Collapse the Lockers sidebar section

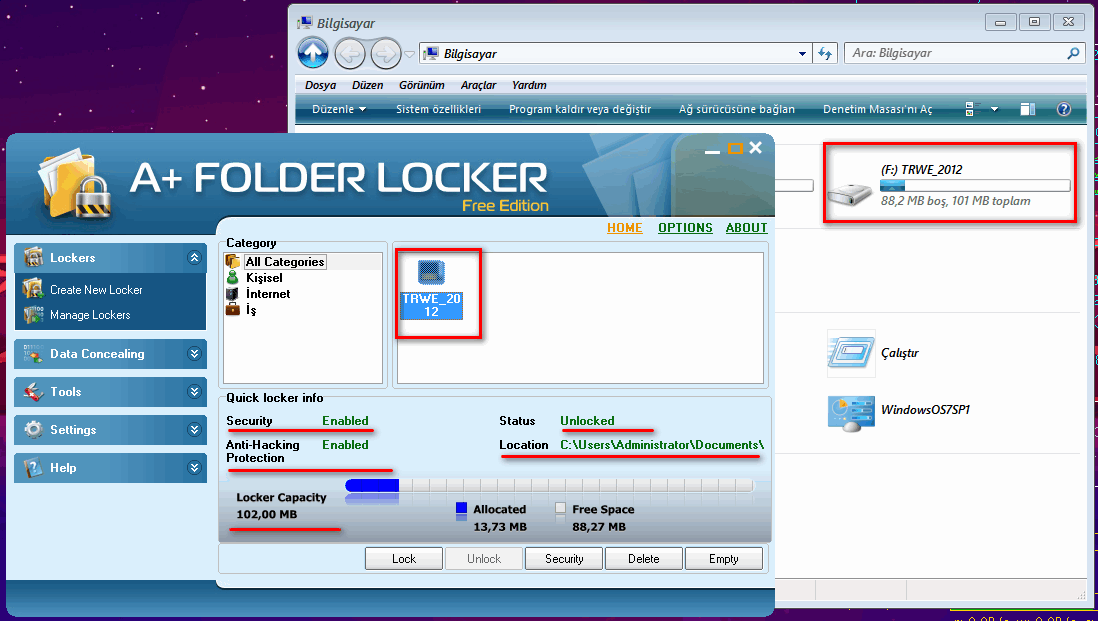[194, 258]
